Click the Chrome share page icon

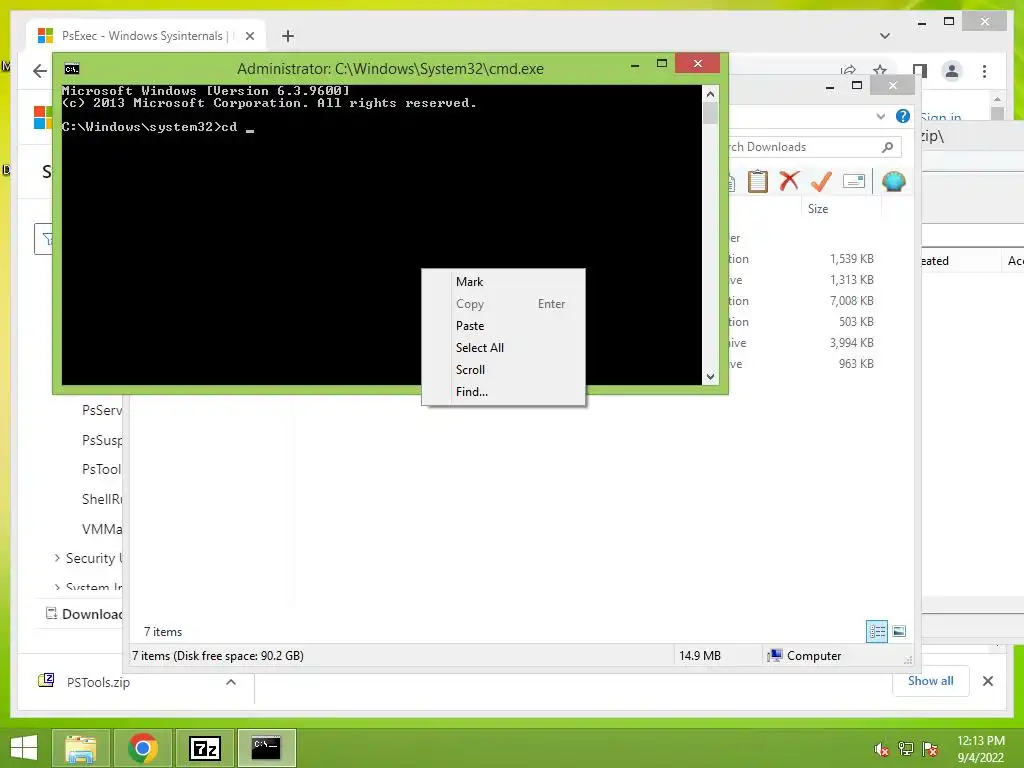[848, 70]
